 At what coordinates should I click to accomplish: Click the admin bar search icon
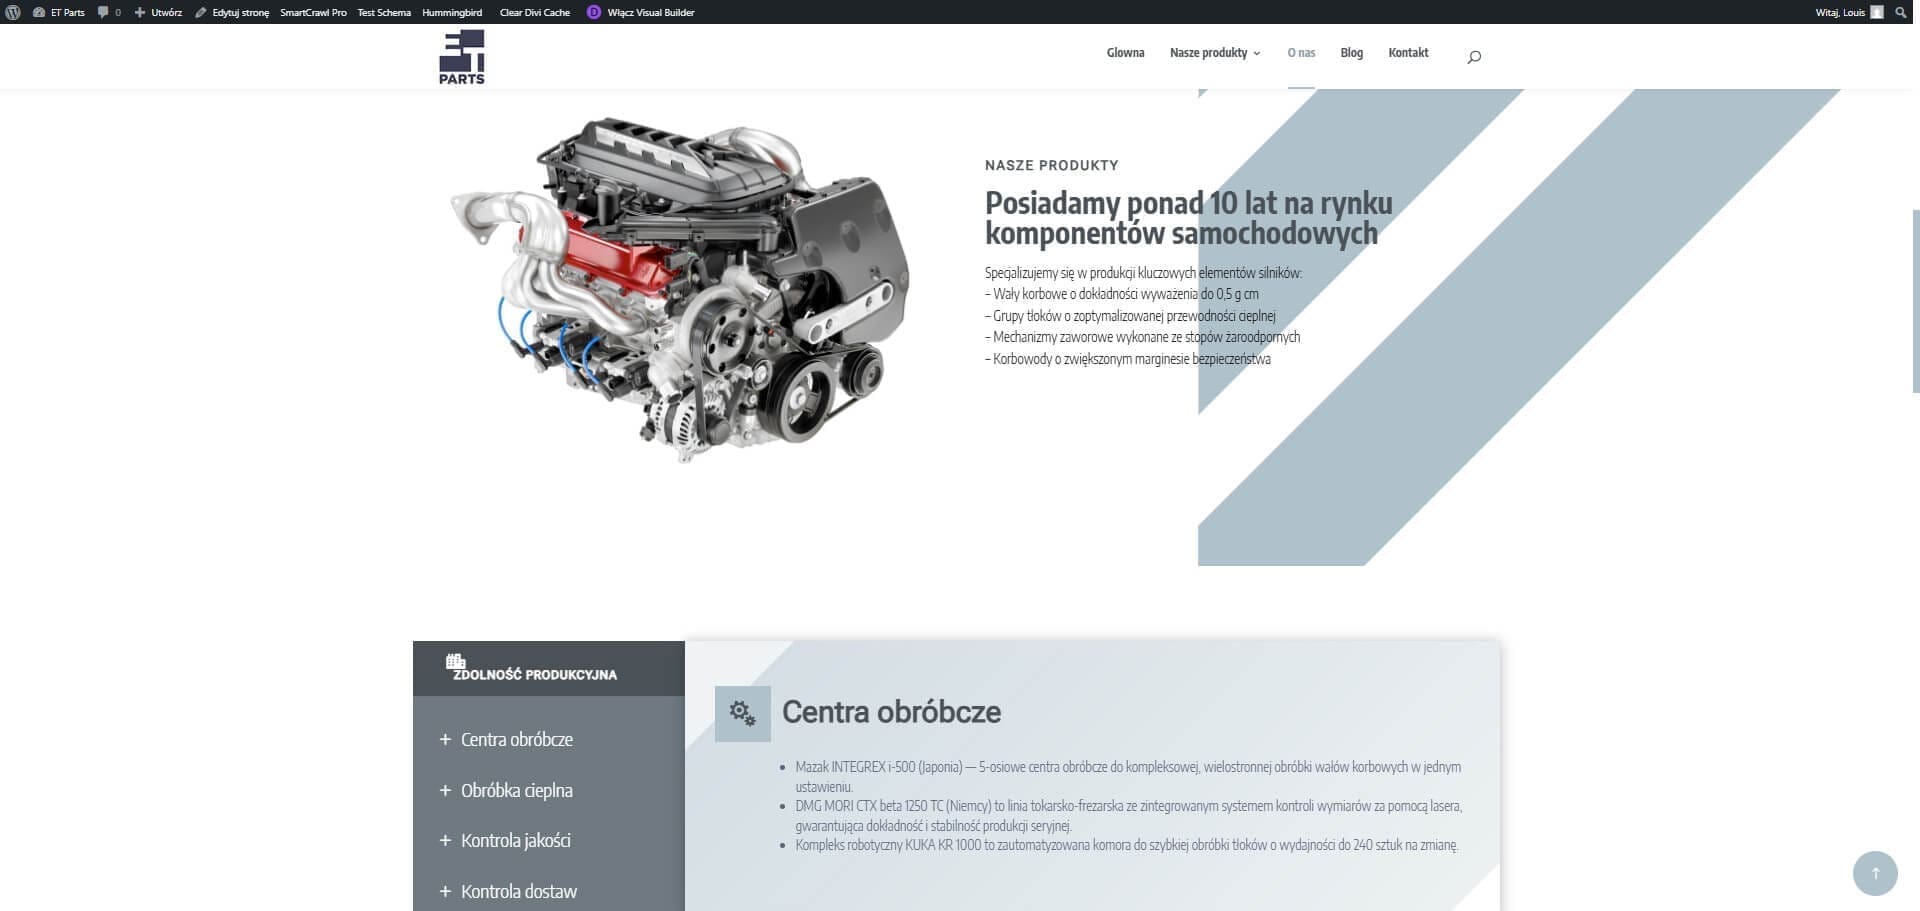point(1901,12)
